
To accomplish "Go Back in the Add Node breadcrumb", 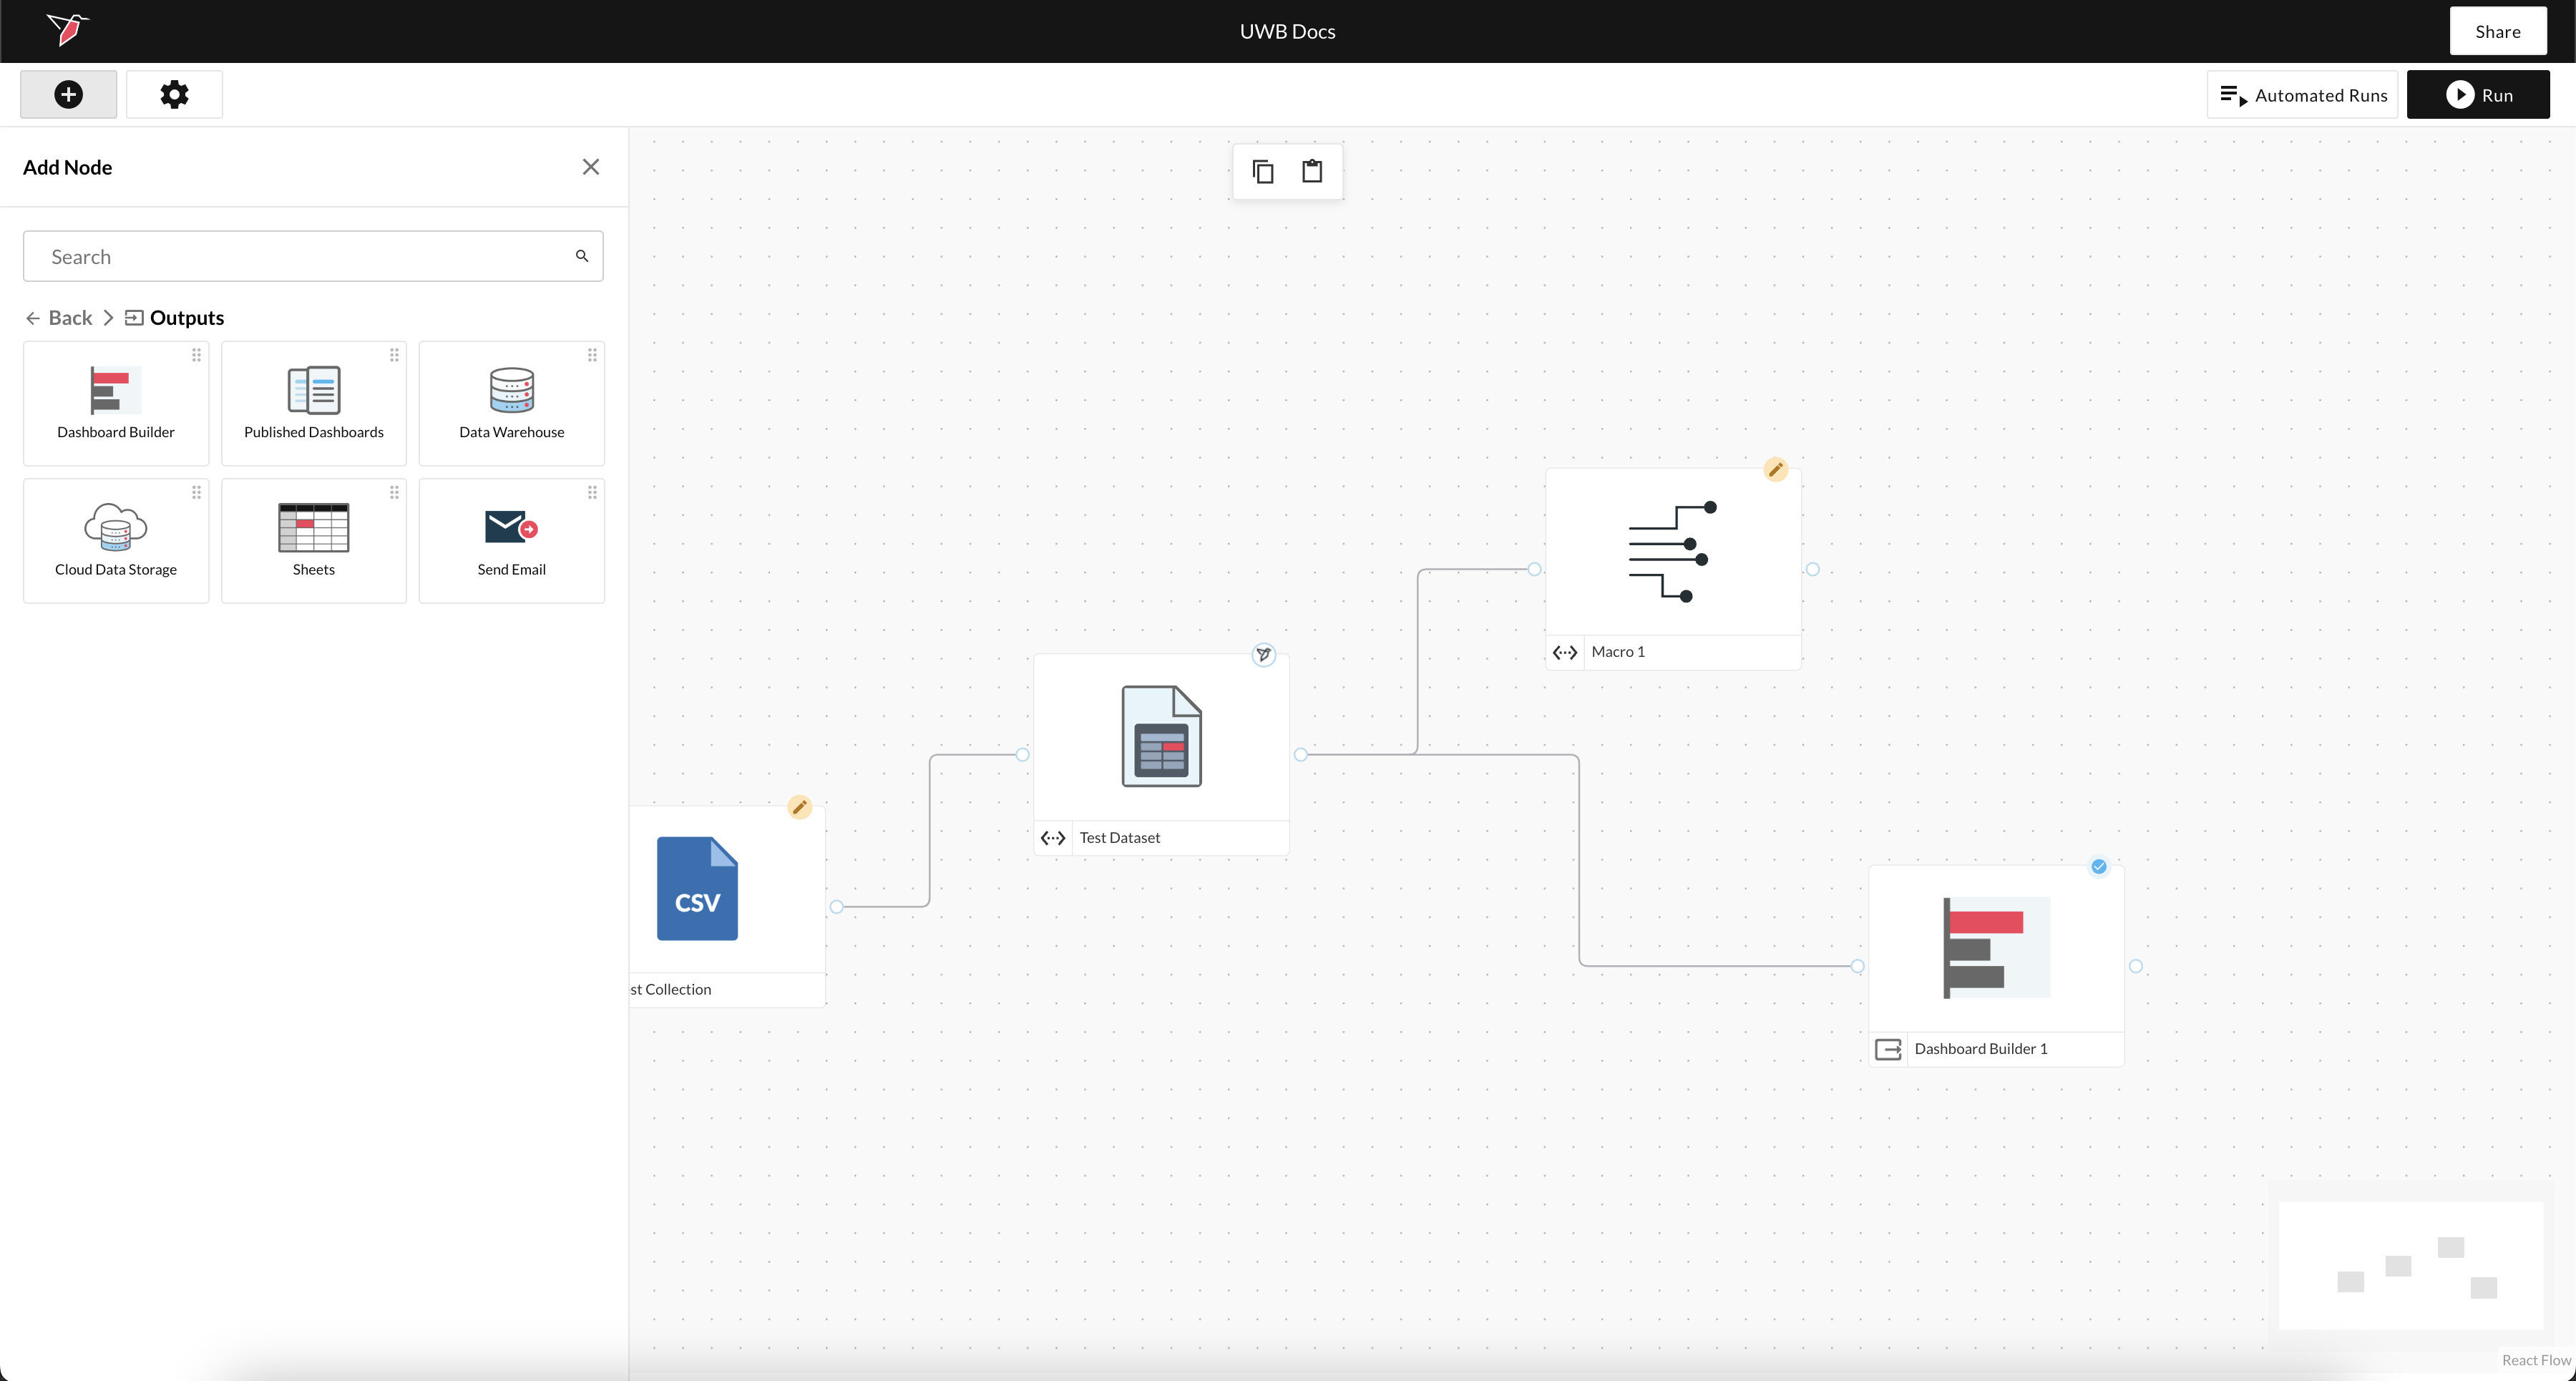I will (x=59, y=318).
